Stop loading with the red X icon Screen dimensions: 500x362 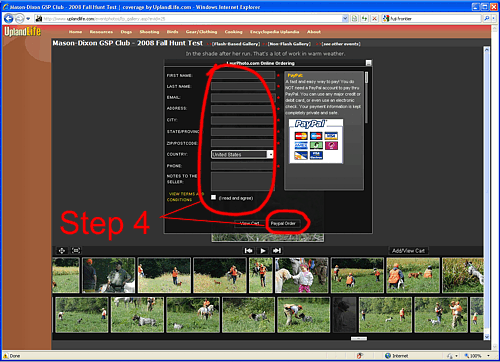(x=374, y=19)
